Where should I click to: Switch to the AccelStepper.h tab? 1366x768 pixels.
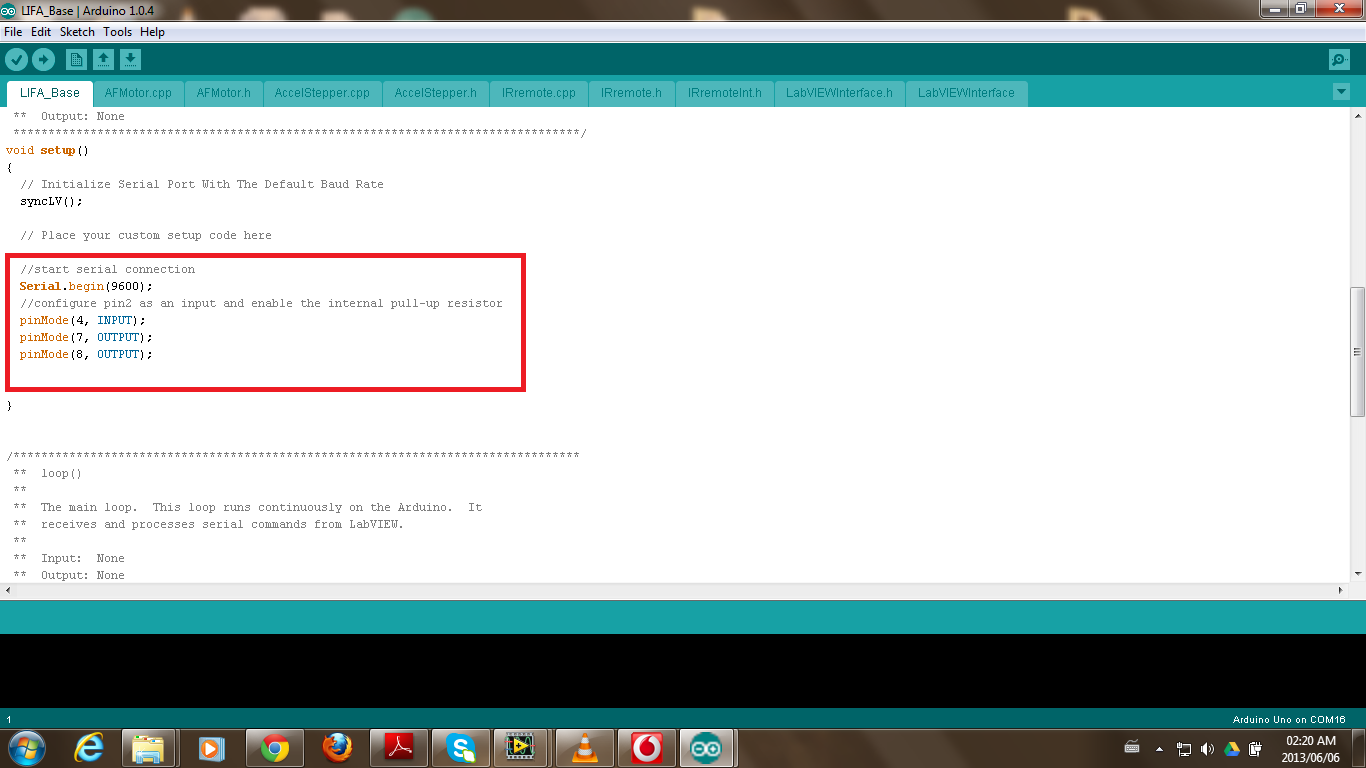(x=436, y=93)
